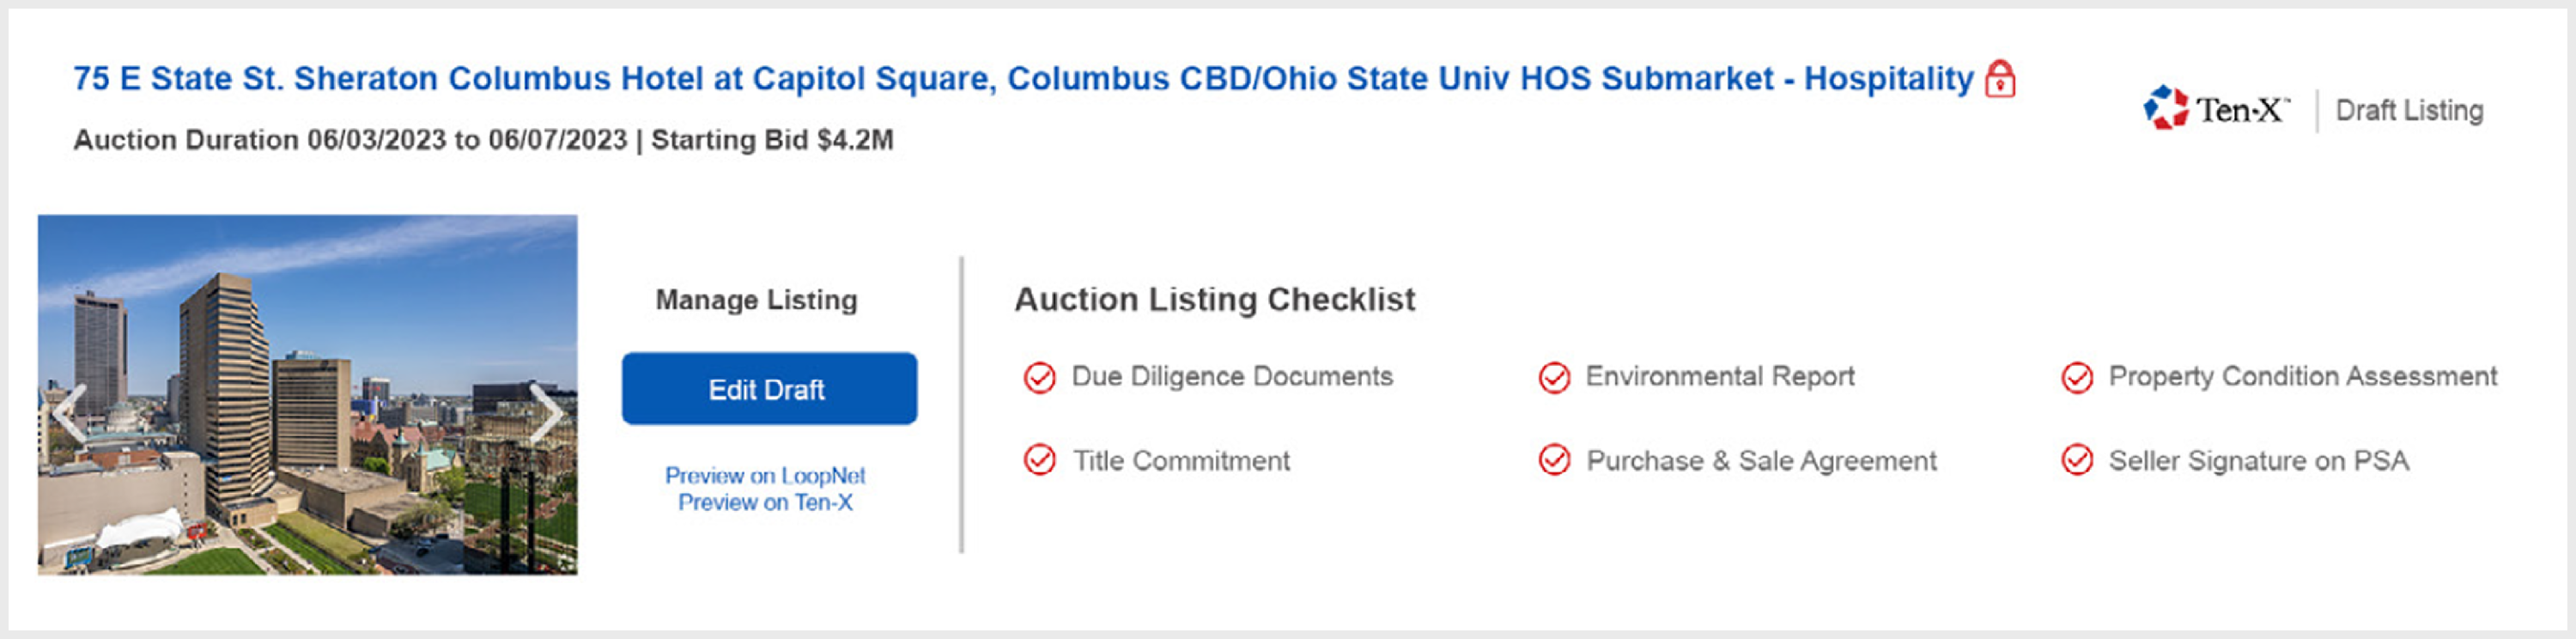Viewport: 2576px width, 639px height.
Task: Open Preview on LoopNet link
Action: pyautogui.click(x=765, y=476)
